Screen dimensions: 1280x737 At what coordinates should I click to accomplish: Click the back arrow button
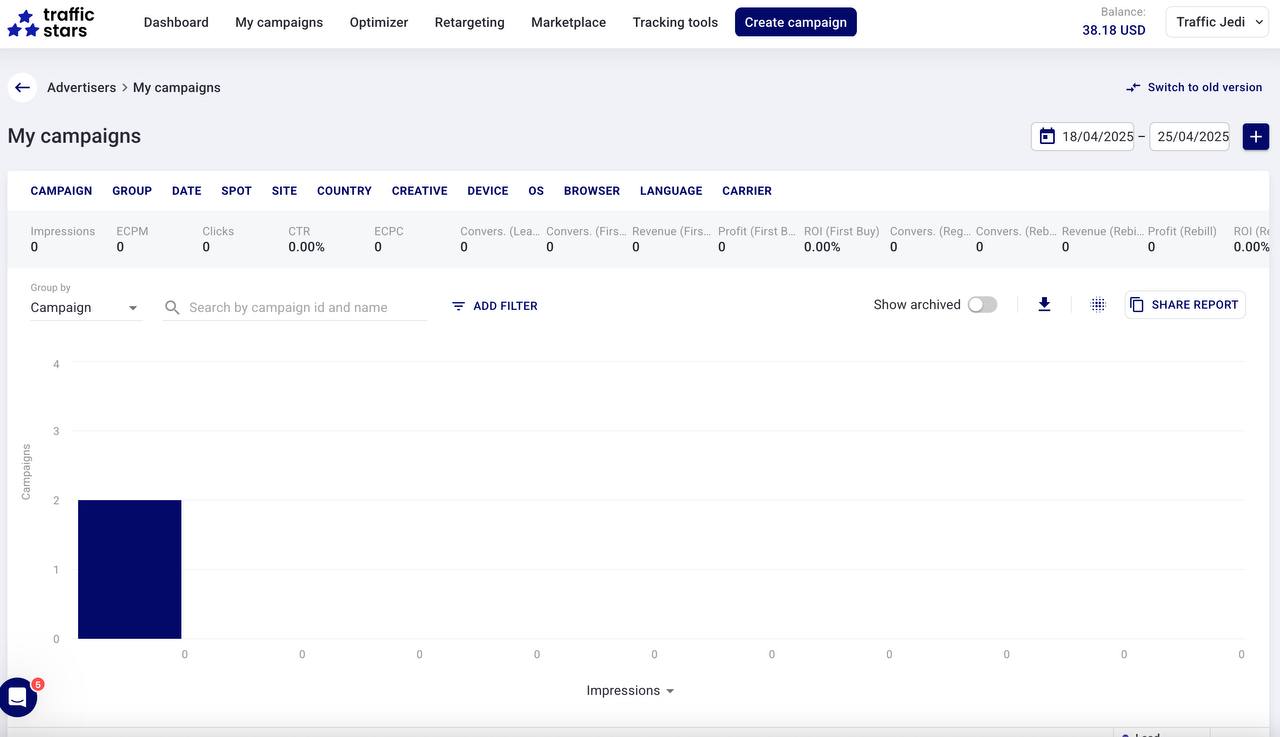(x=22, y=88)
